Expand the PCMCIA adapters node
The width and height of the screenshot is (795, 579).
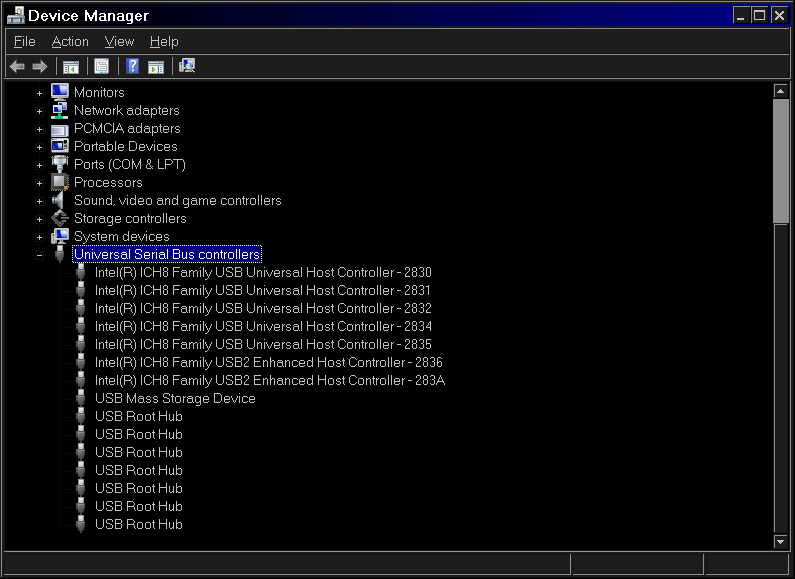(40, 129)
